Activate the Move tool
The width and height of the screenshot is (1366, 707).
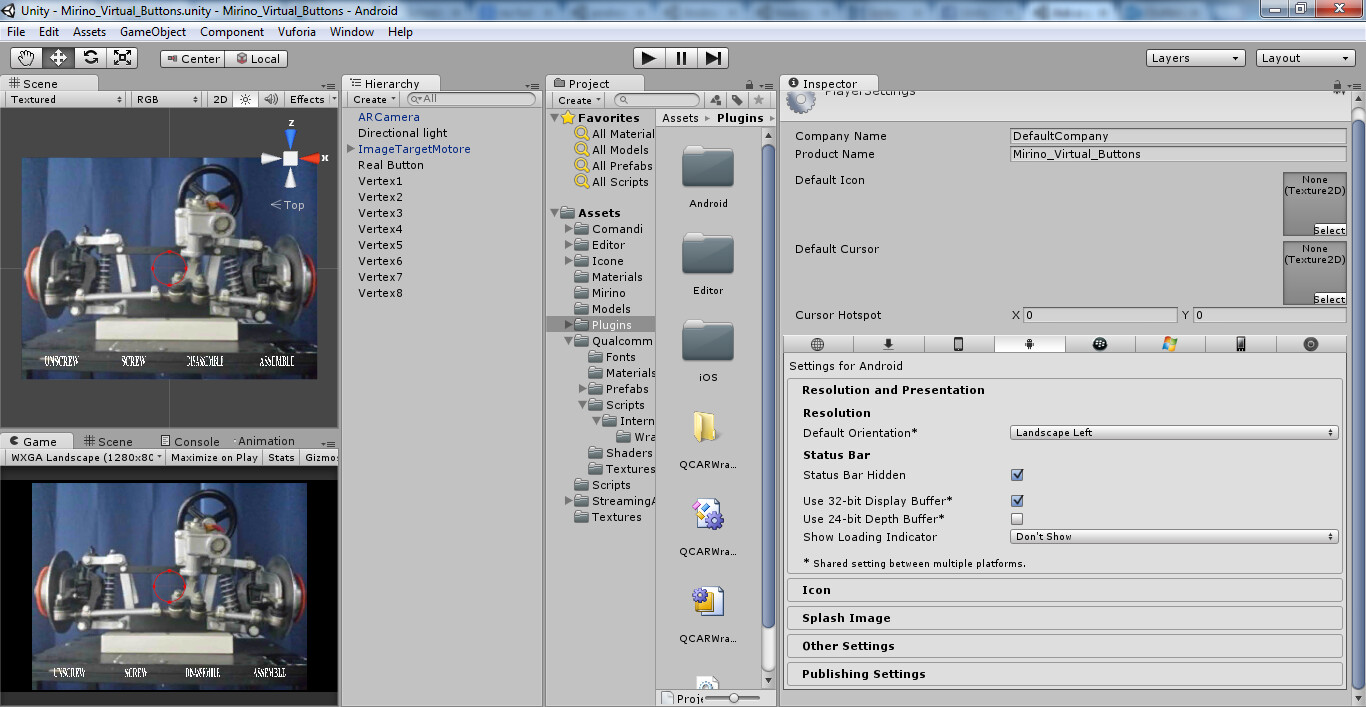click(58, 57)
